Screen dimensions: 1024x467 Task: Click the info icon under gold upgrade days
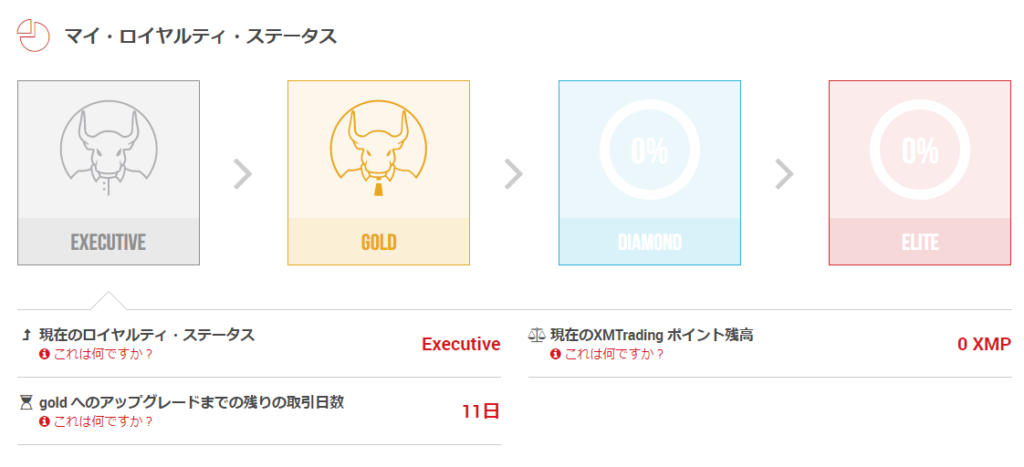coord(44,421)
